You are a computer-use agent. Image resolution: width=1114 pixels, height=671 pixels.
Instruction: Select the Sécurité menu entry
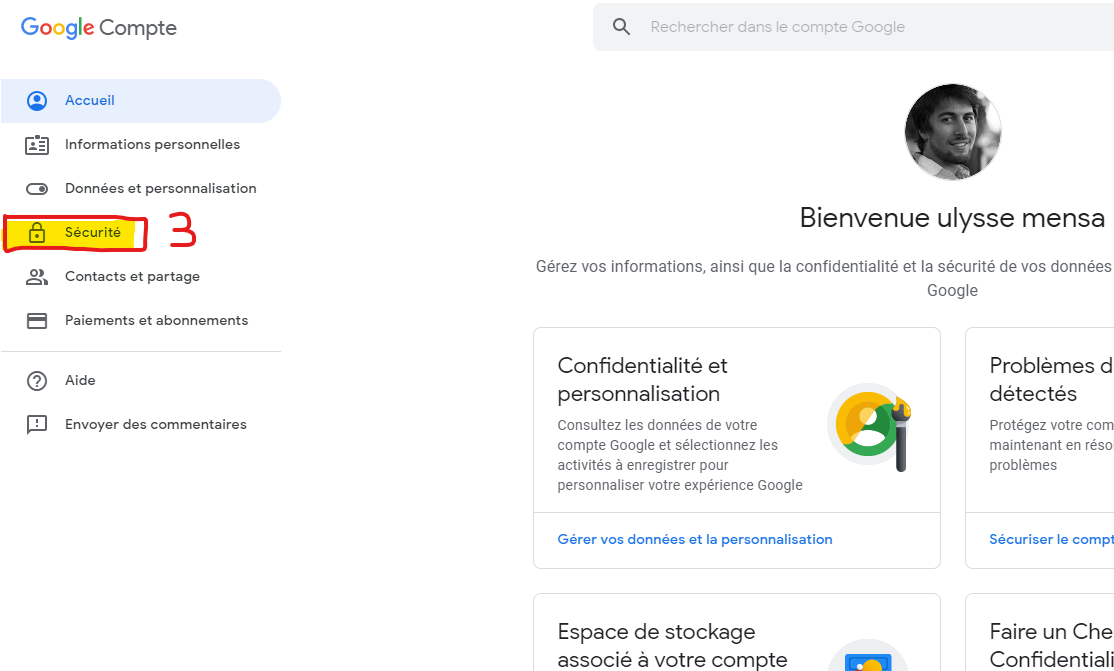point(141,233)
